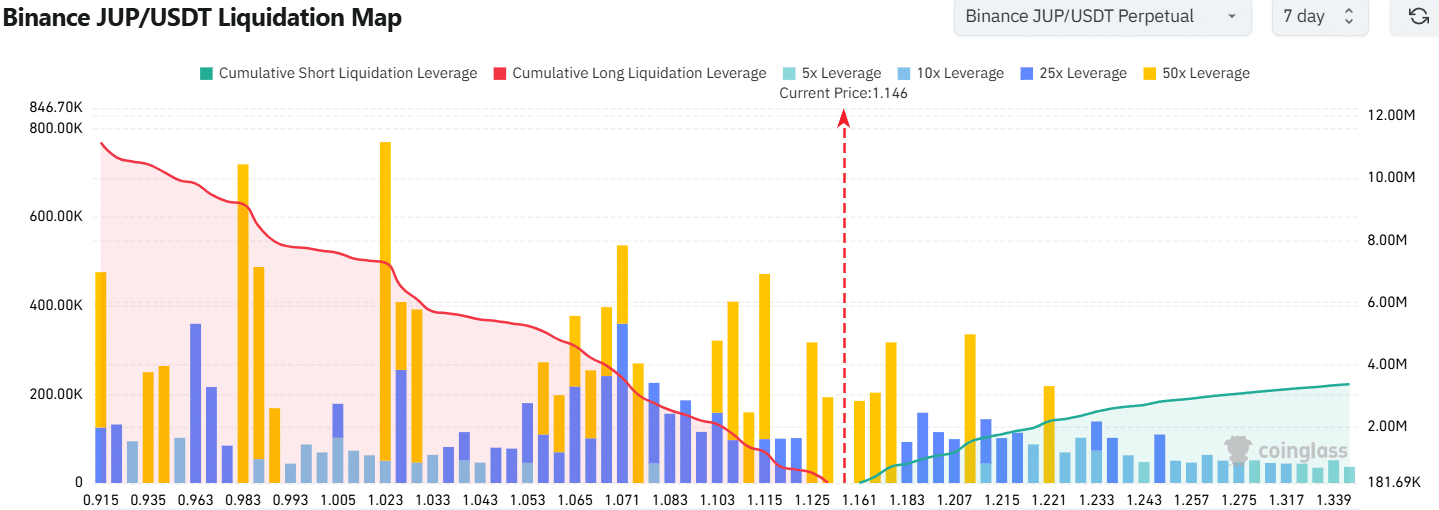Expand the 7 day range selector

point(1318,17)
